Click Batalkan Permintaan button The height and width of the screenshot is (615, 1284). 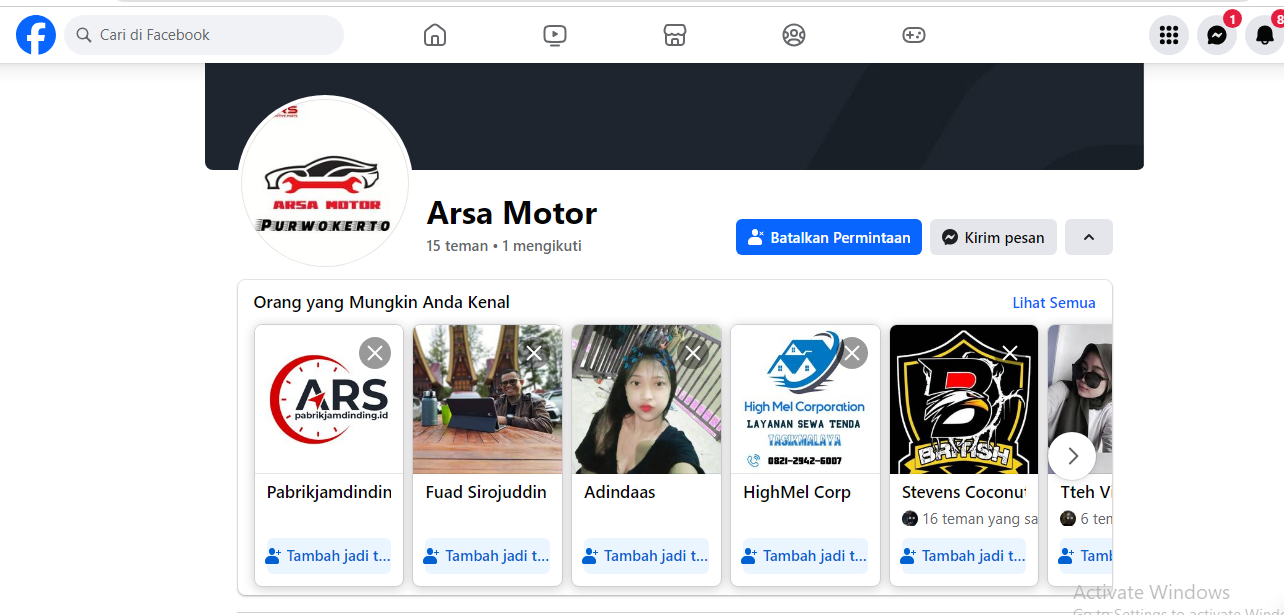(x=829, y=237)
